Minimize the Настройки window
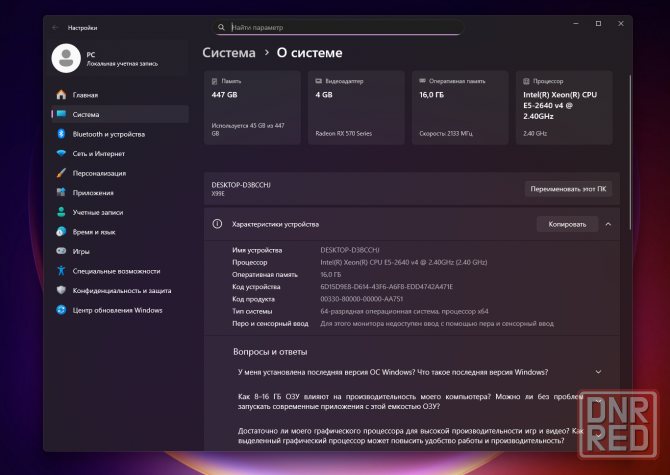The width and height of the screenshot is (670, 475). click(x=576, y=23)
